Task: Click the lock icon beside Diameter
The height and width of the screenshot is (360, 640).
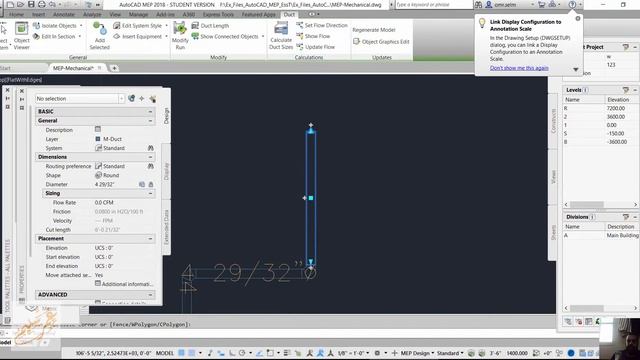Action: coord(151,184)
